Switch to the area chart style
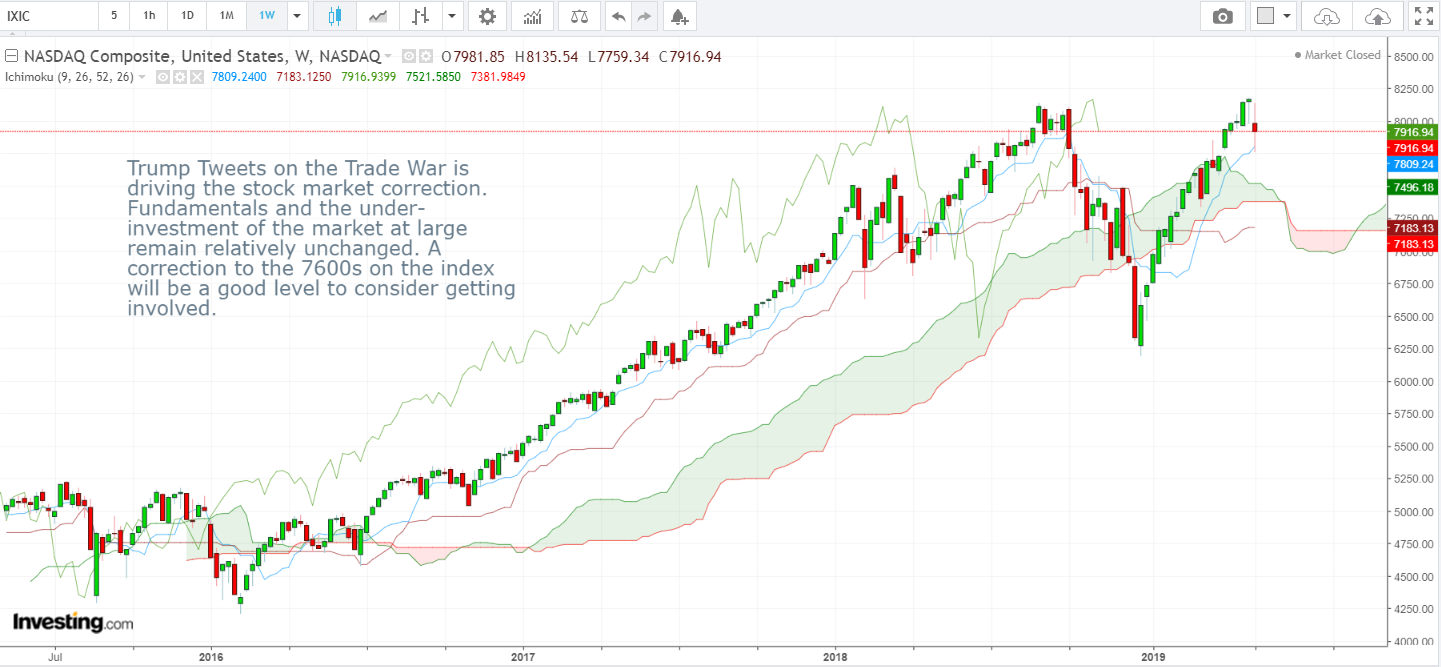This screenshot has height=667, width=1441. (378, 16)
